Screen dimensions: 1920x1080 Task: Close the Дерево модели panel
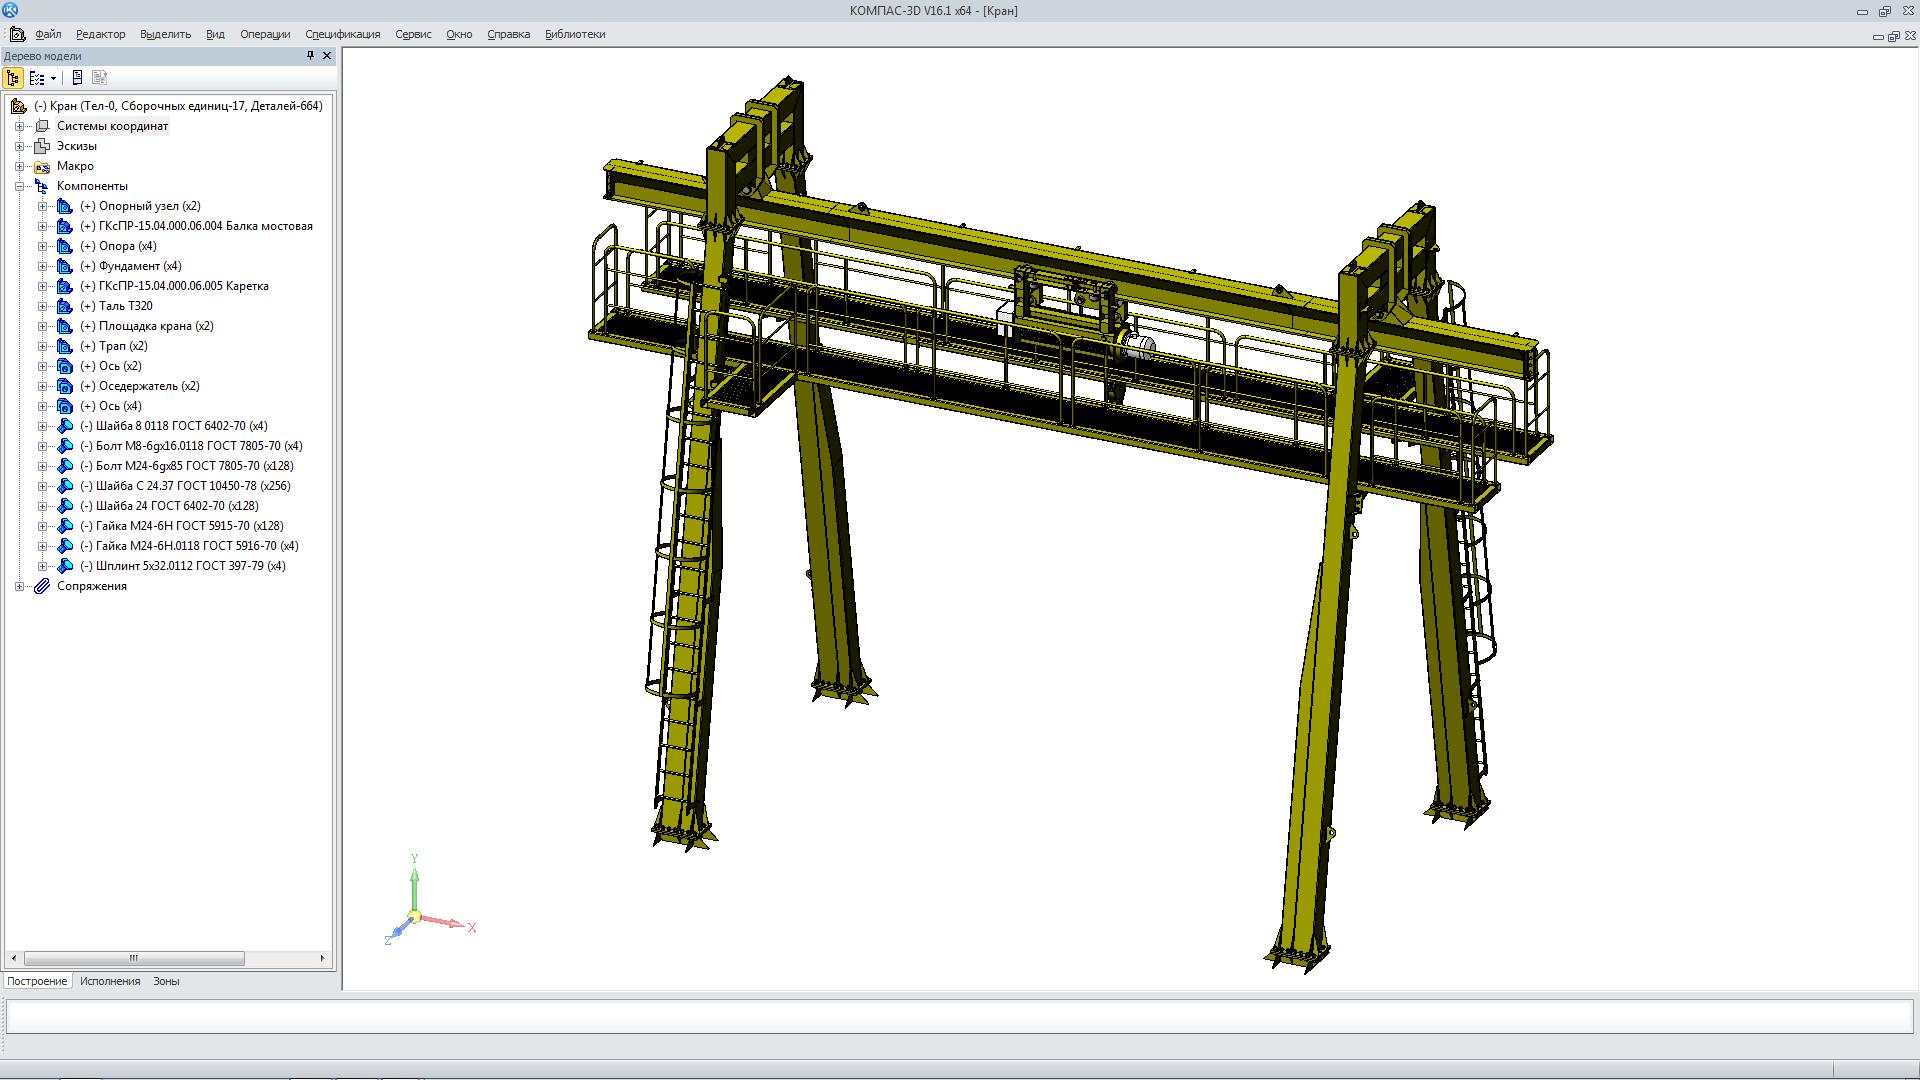327,56
